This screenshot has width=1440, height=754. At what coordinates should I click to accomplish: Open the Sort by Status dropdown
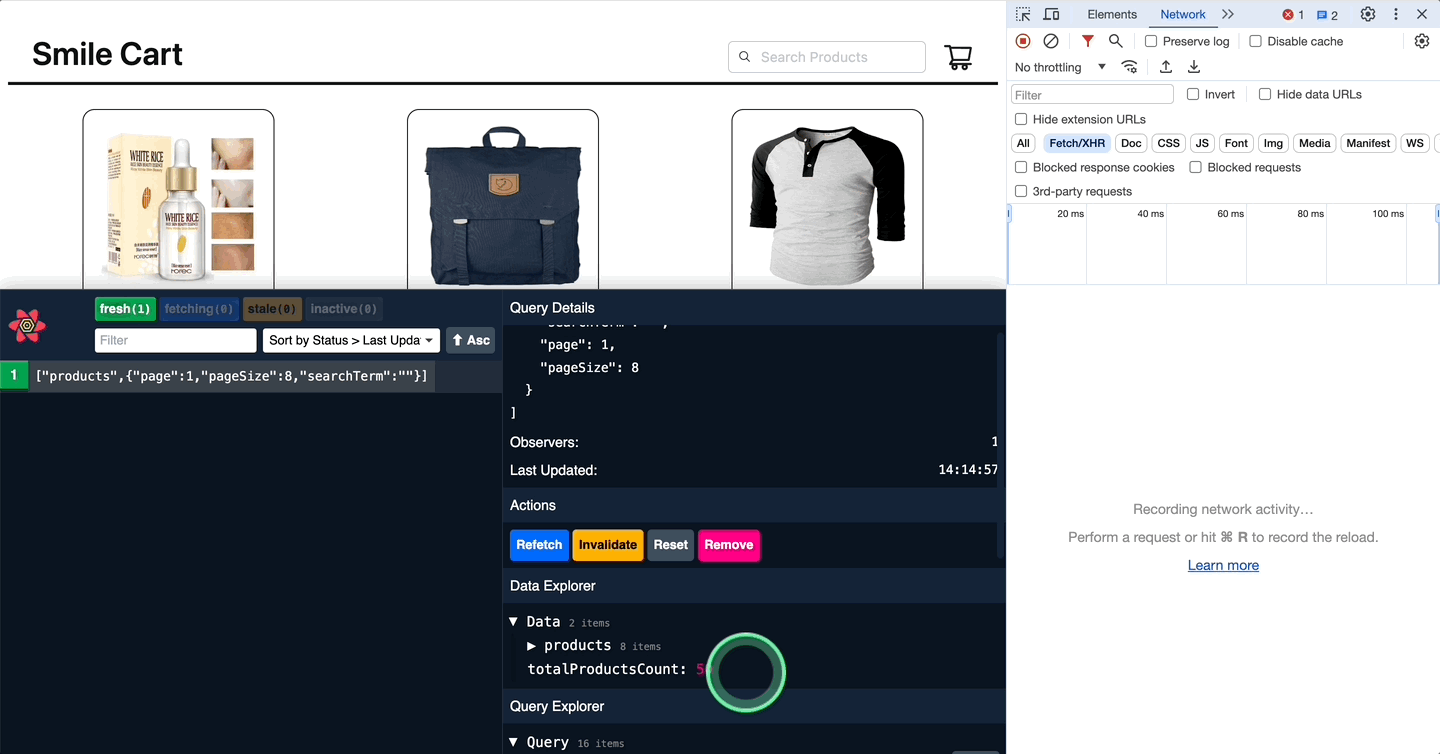coord(350,340)
